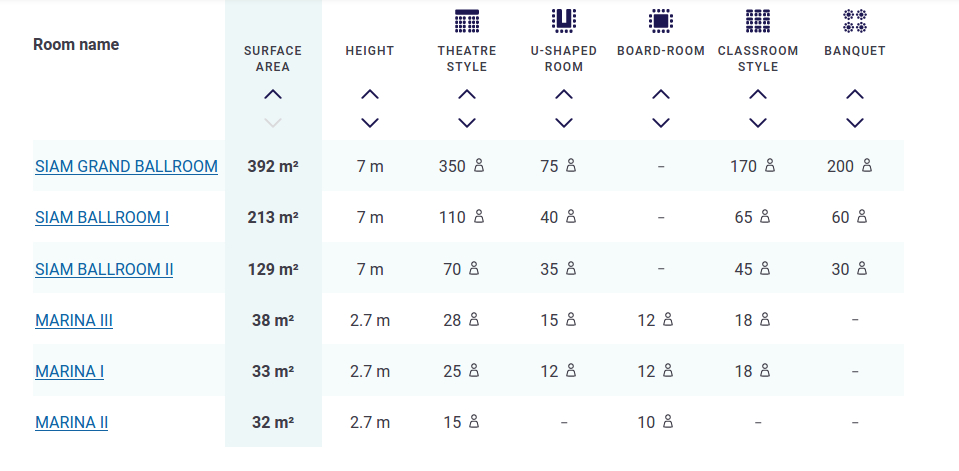Viewport: 959px width, 471px height.
Task: Open the Marina I room link
Action: (x=70, y=371)
